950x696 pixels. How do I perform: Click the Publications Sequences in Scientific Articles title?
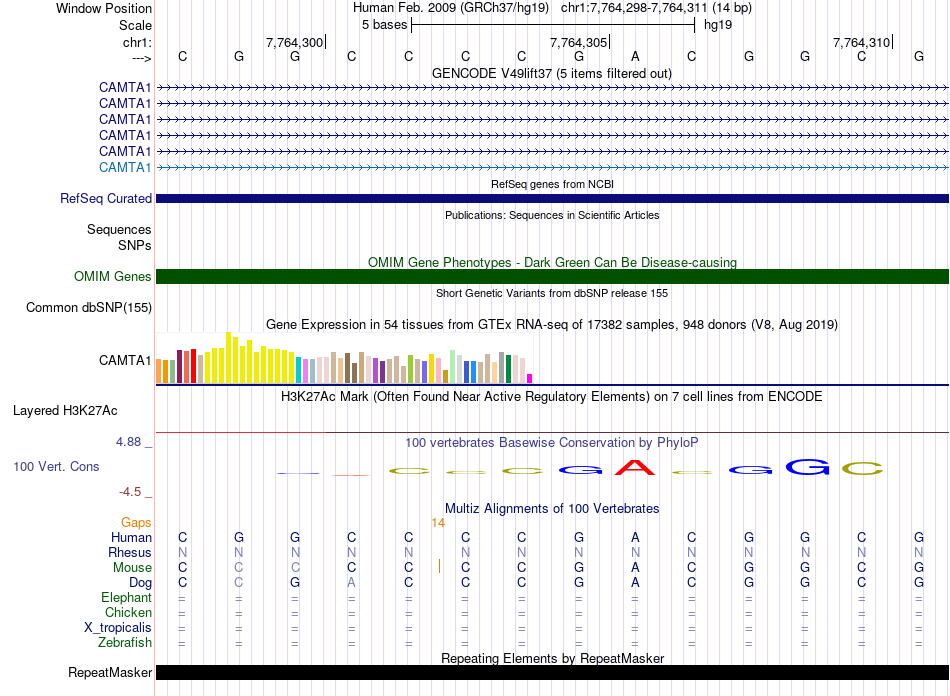coord(552,215)
